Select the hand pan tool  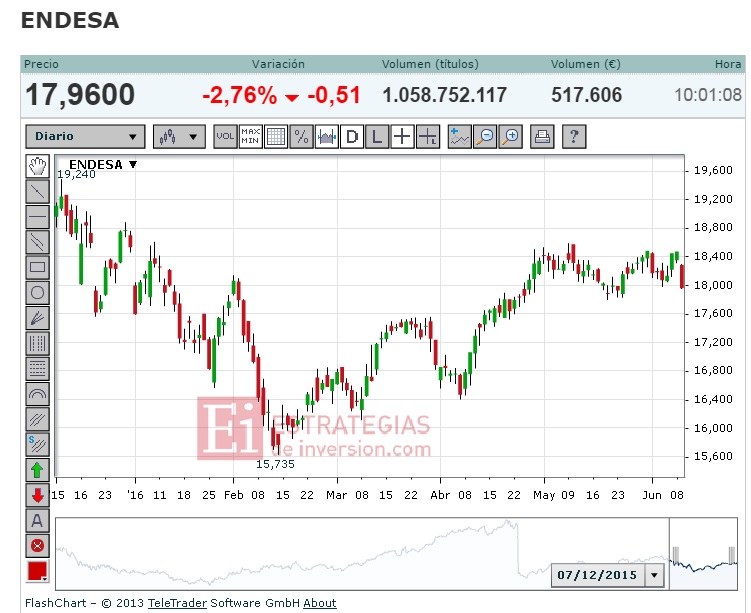pos(37,166)
